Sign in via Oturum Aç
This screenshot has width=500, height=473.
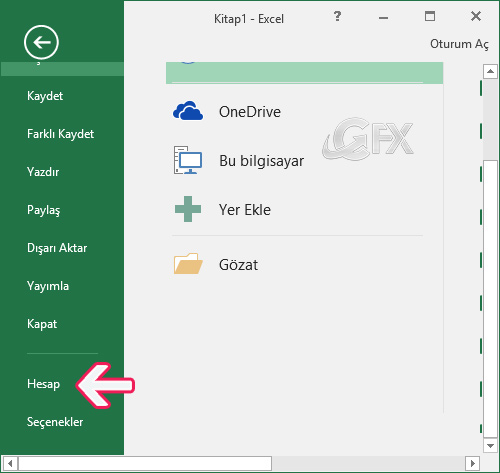[459, 44]
